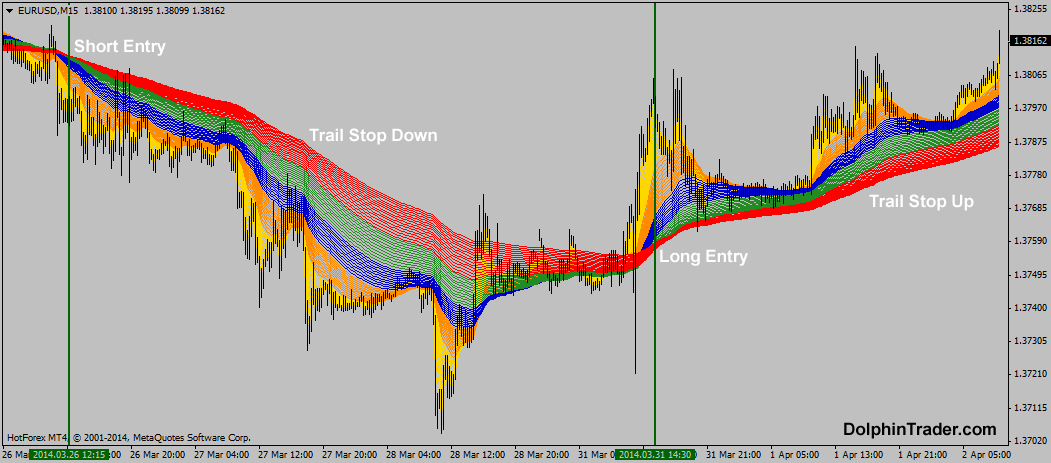Click the current price tag 1.38162
The image size is (1051, 463).
point(1030,41)
